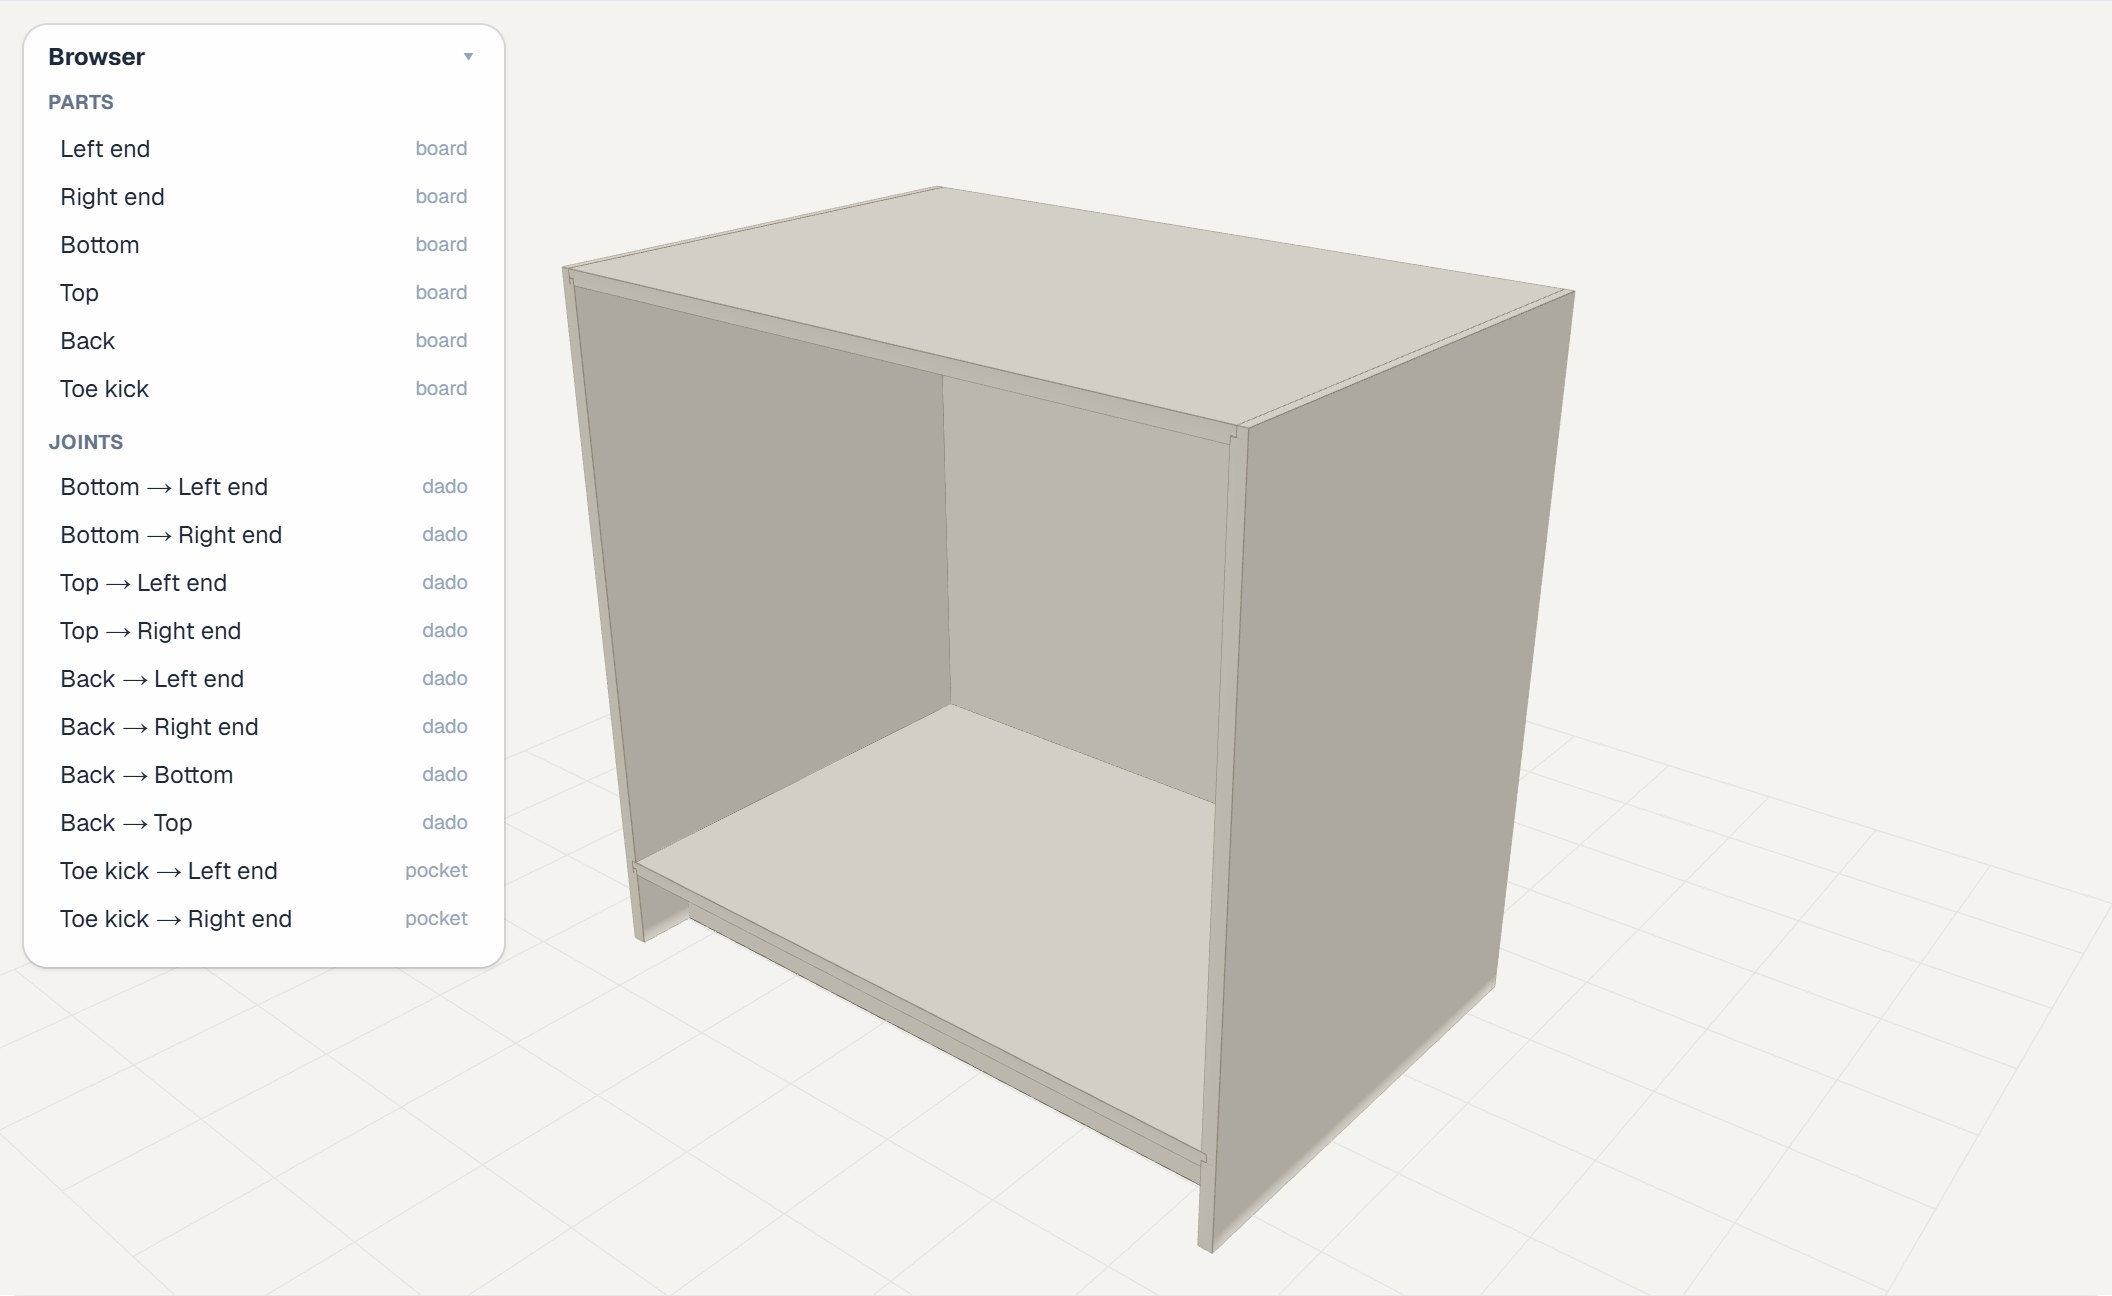Select the Toe kick part

tap(263, 389)
